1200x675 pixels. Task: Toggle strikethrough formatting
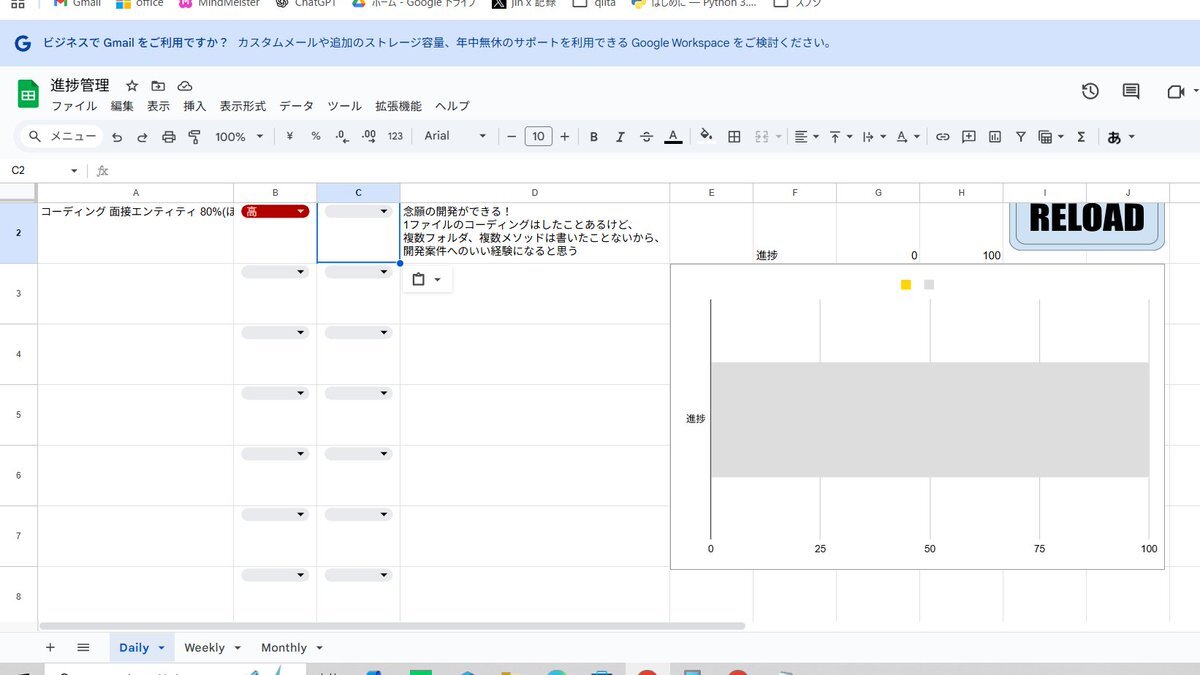[x=646, y=137]
